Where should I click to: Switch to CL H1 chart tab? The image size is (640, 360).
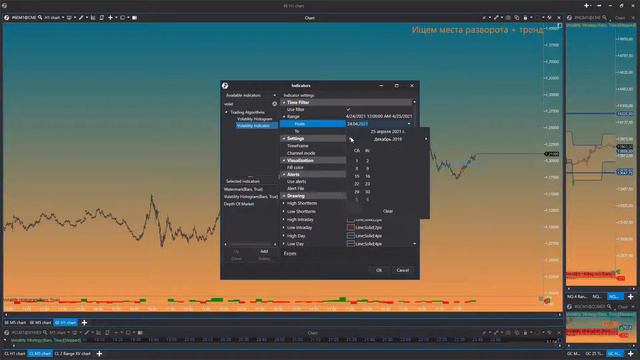(x=15, y=353)
